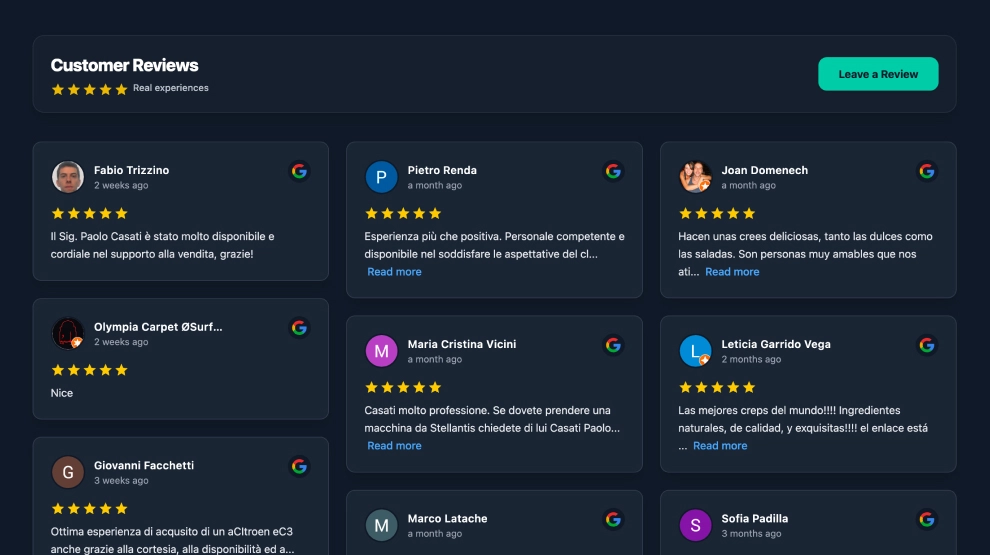View Maria Cristina Vicini's M avatar
990x555 pixels.
click(x=381, y=351)
